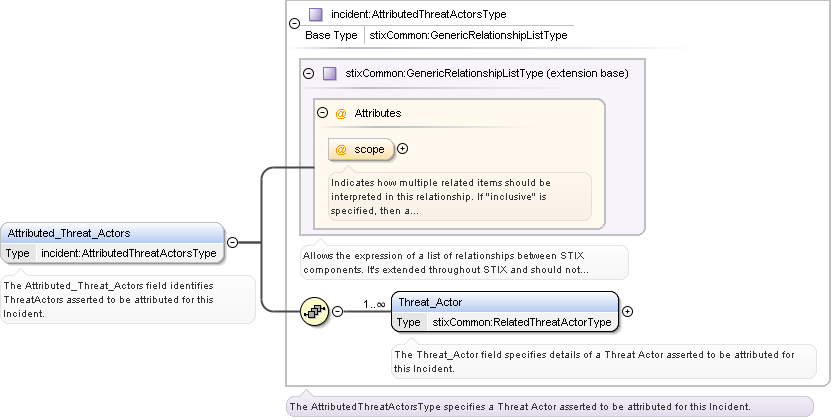Collapse the sequence compositor branch
This screenshot has width=832, height=420.
click(x=337, y=311)
